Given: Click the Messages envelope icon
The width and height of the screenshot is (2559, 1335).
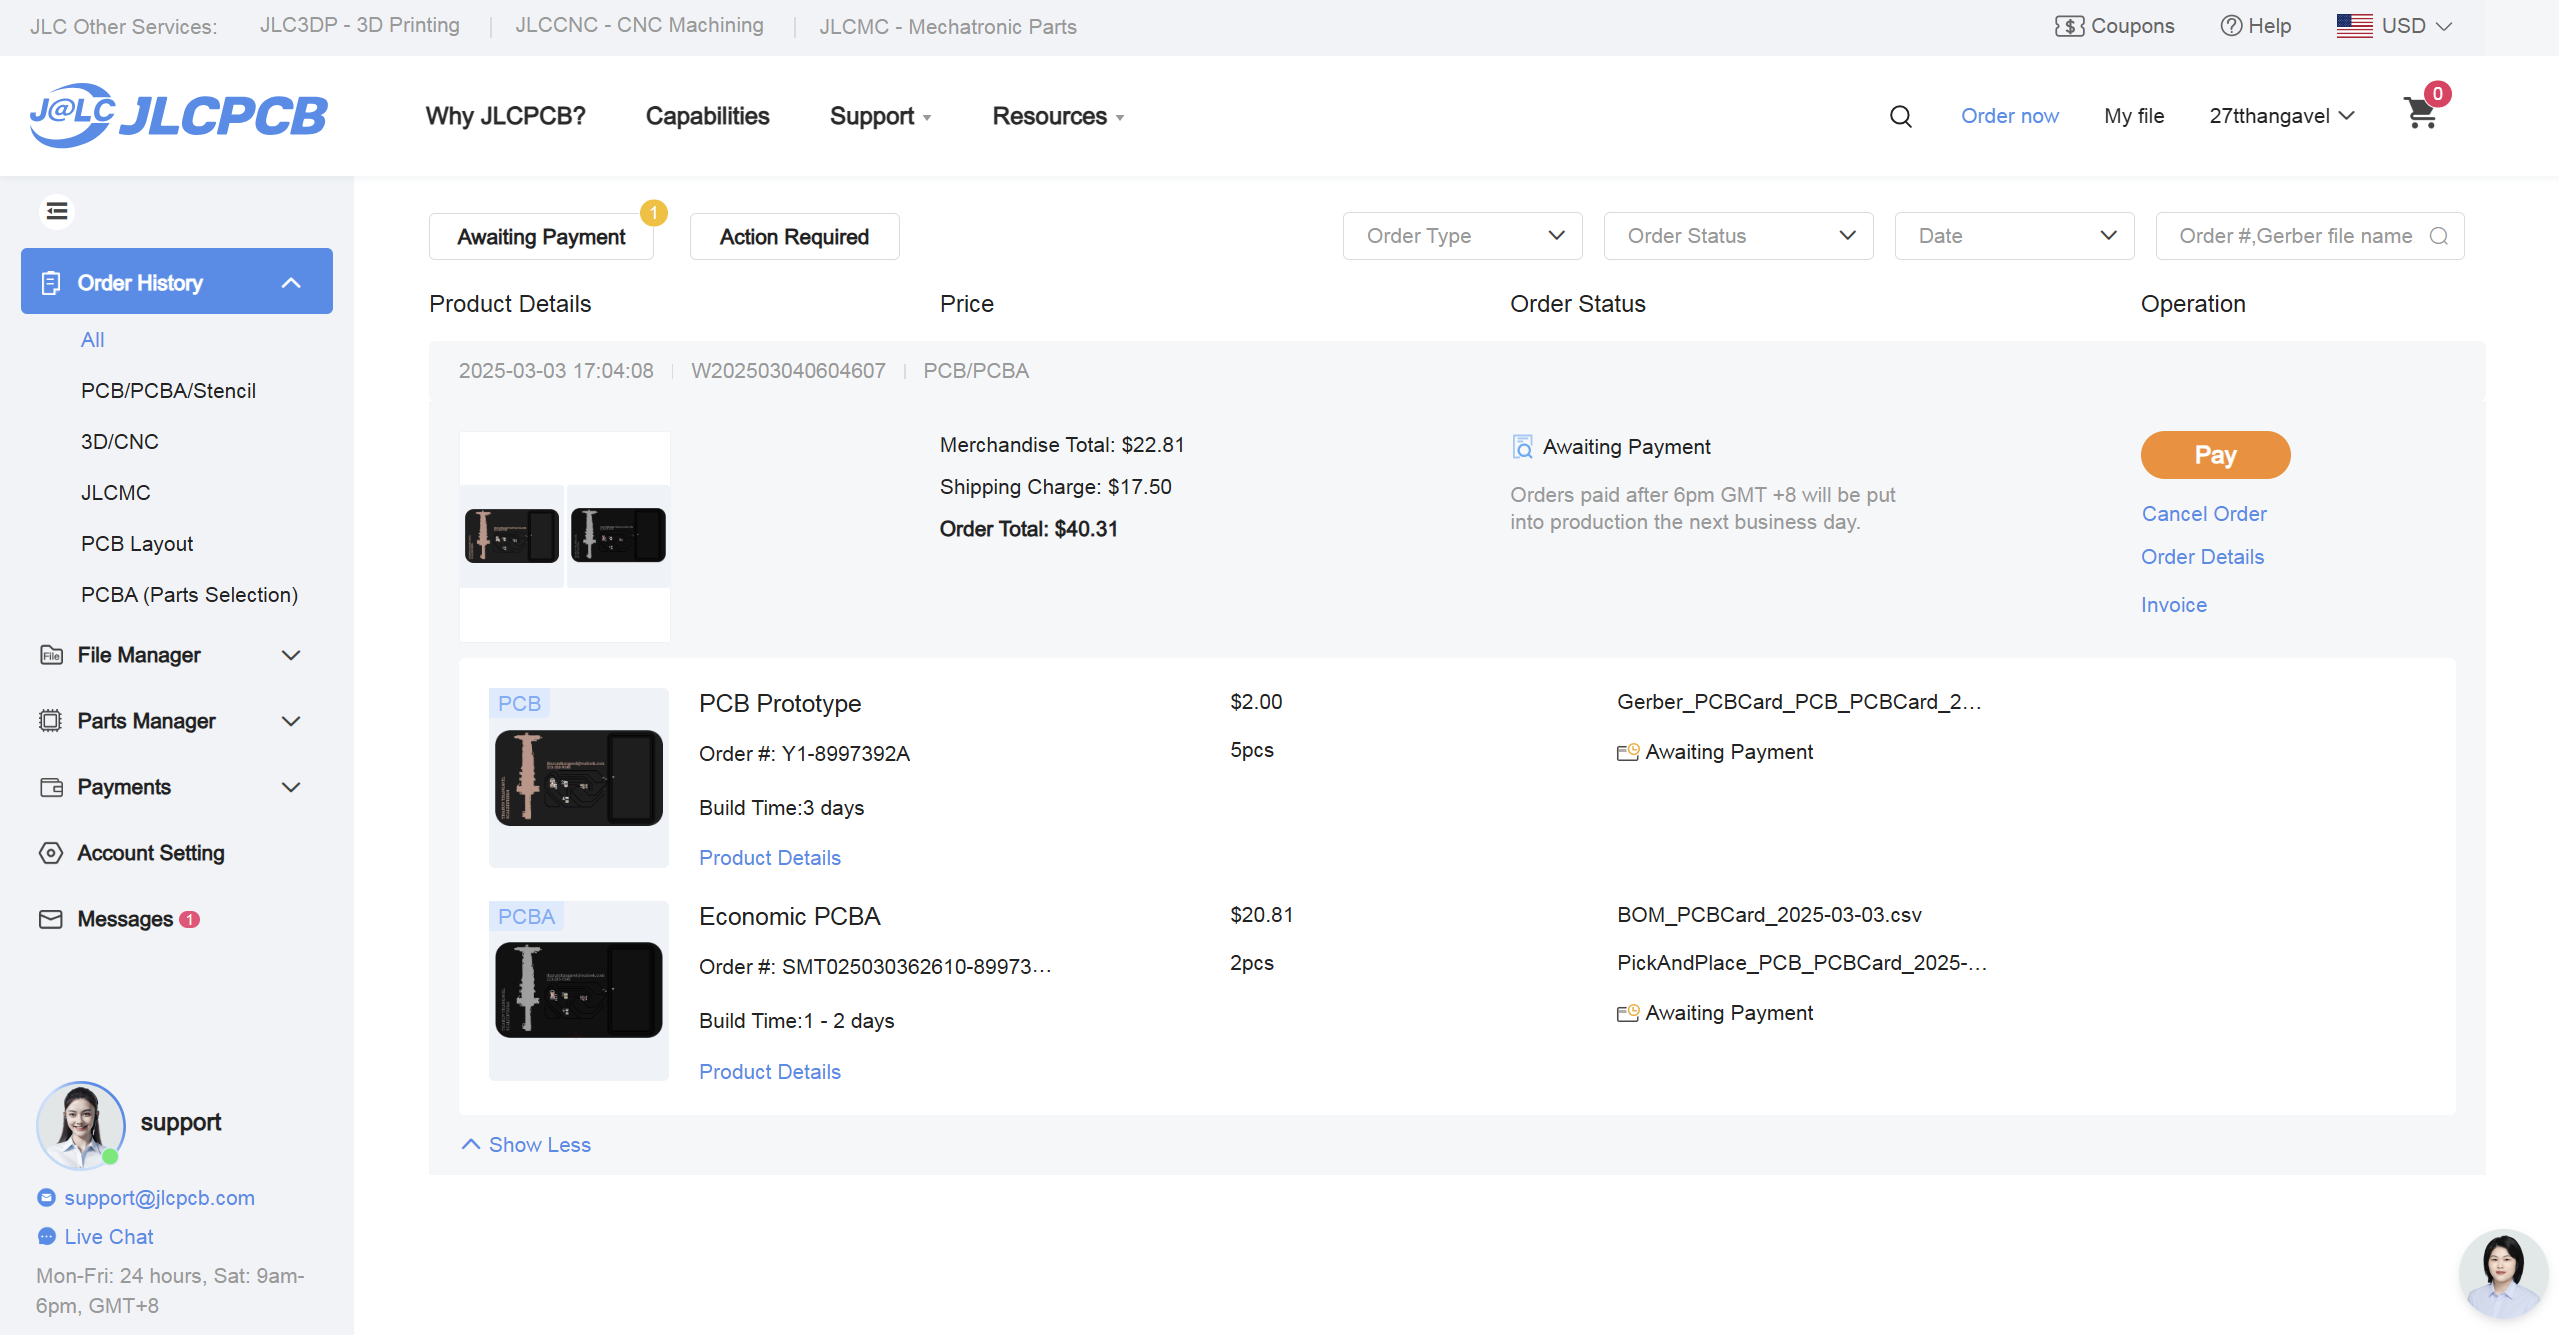Looking at the screenshot, I should [x=50, y=919].
